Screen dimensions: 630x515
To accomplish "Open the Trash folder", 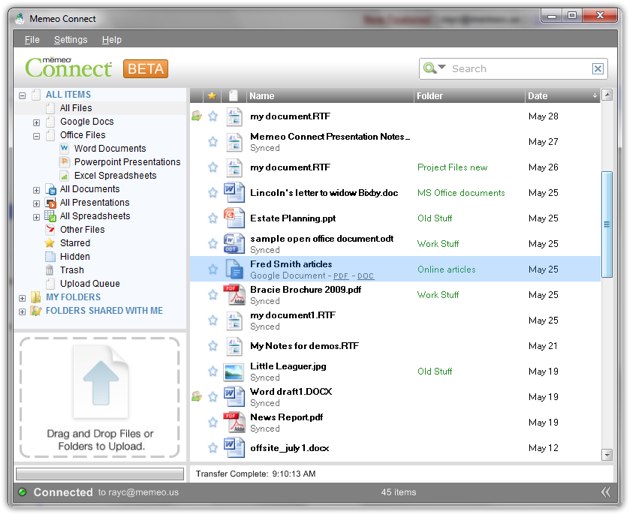I will [72, 270].
